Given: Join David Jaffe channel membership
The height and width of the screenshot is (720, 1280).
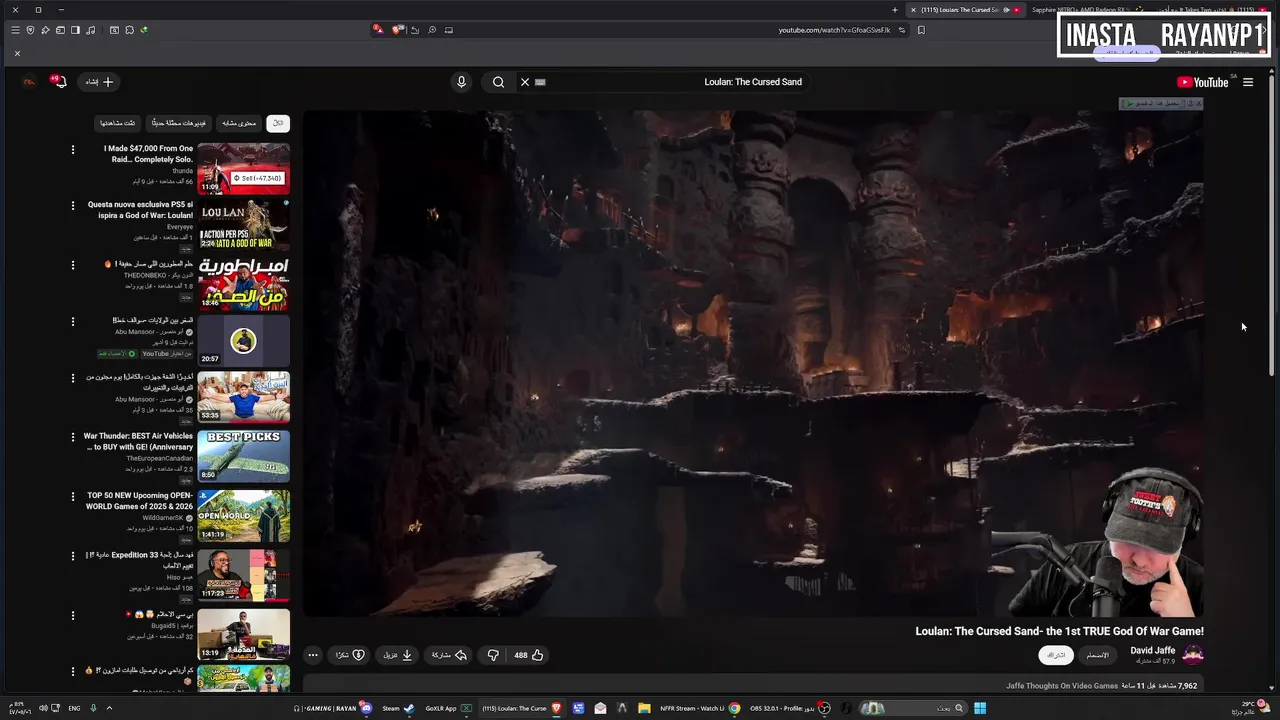Looking at the screenshot, I should point(1098,655).
